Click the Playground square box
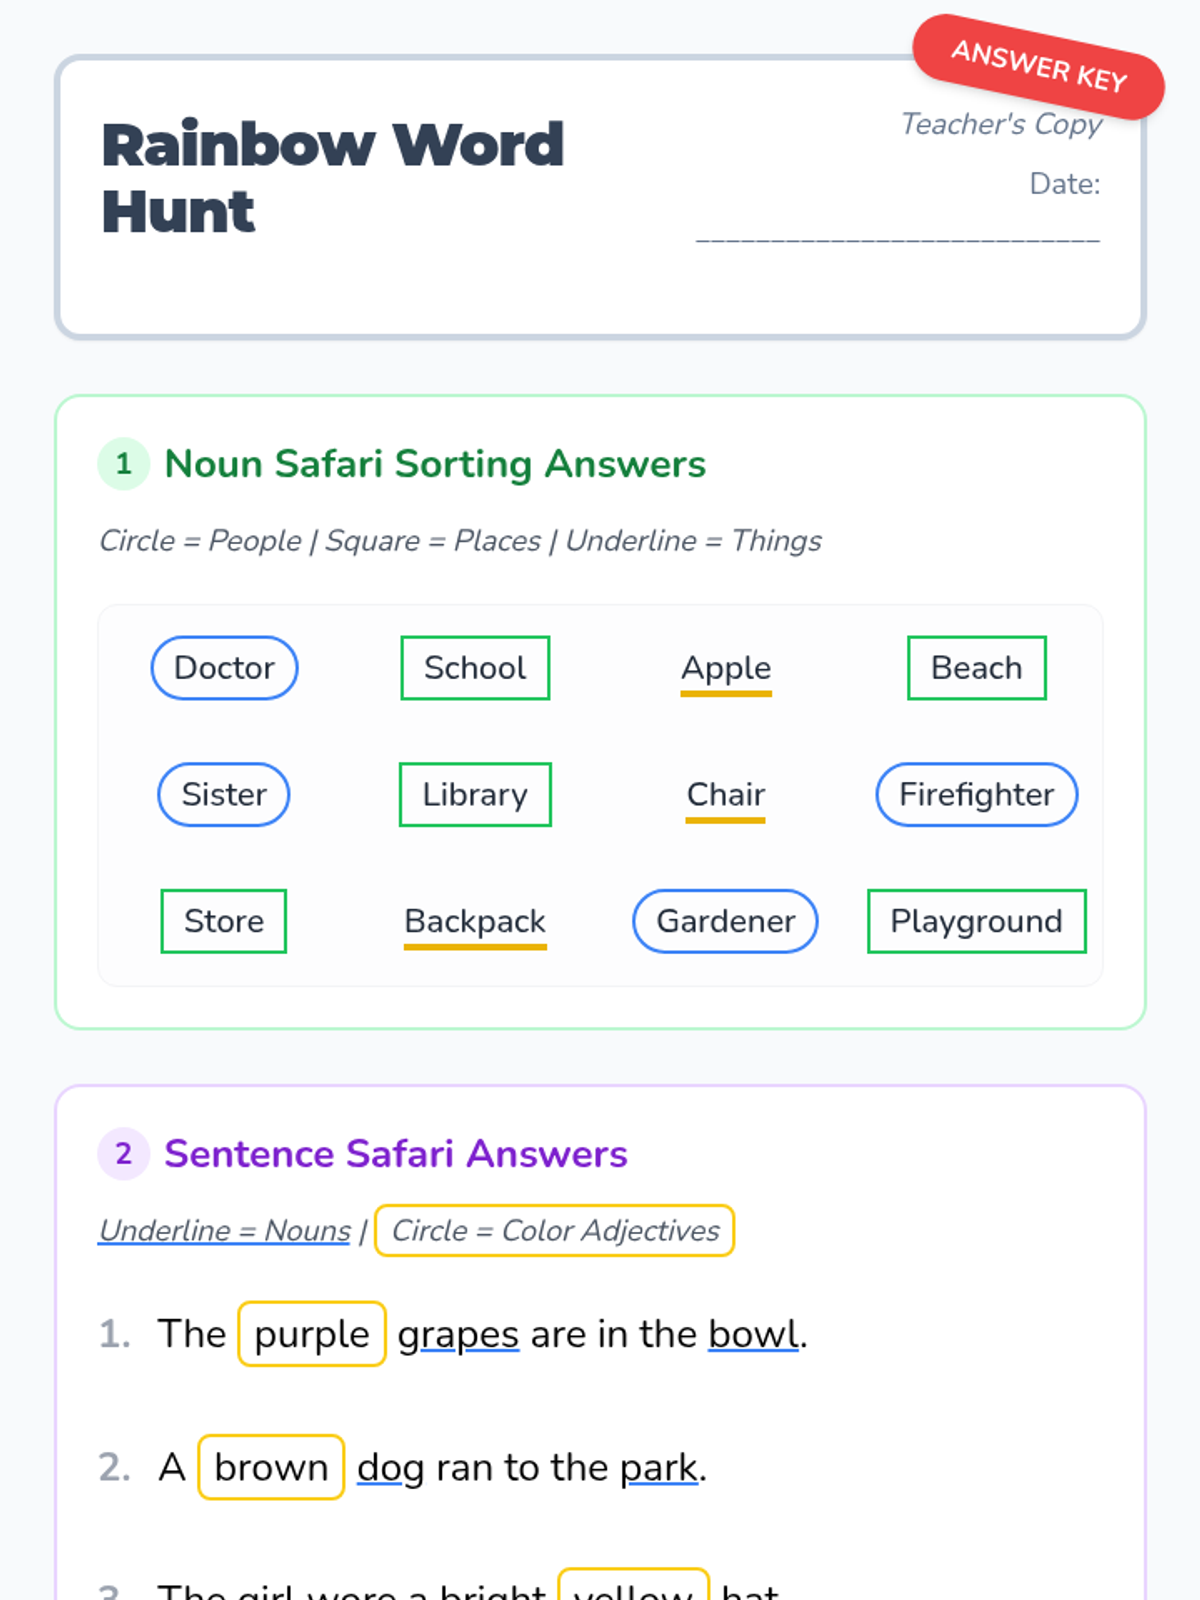This screenshot has height=1600, width=1200. click(x=977, y=921)
